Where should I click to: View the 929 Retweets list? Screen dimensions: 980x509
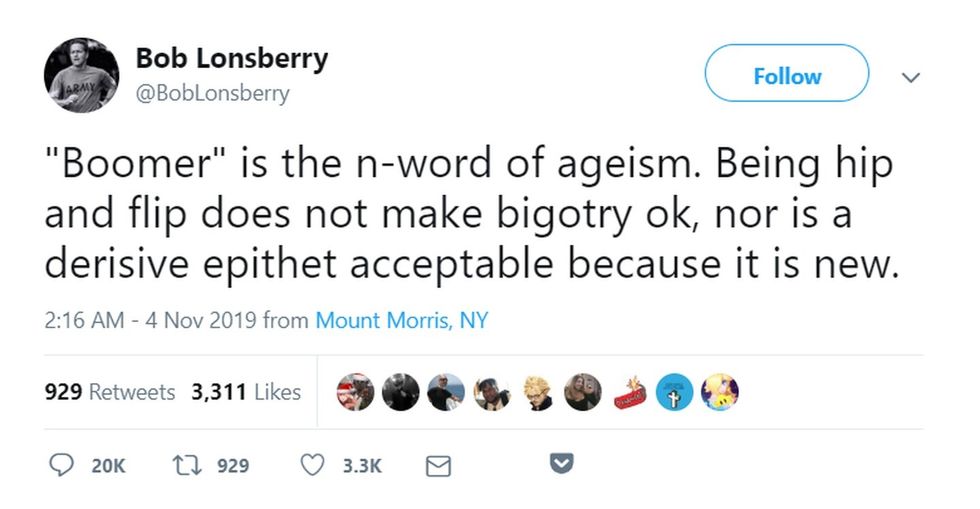click(x=110, y=392)
